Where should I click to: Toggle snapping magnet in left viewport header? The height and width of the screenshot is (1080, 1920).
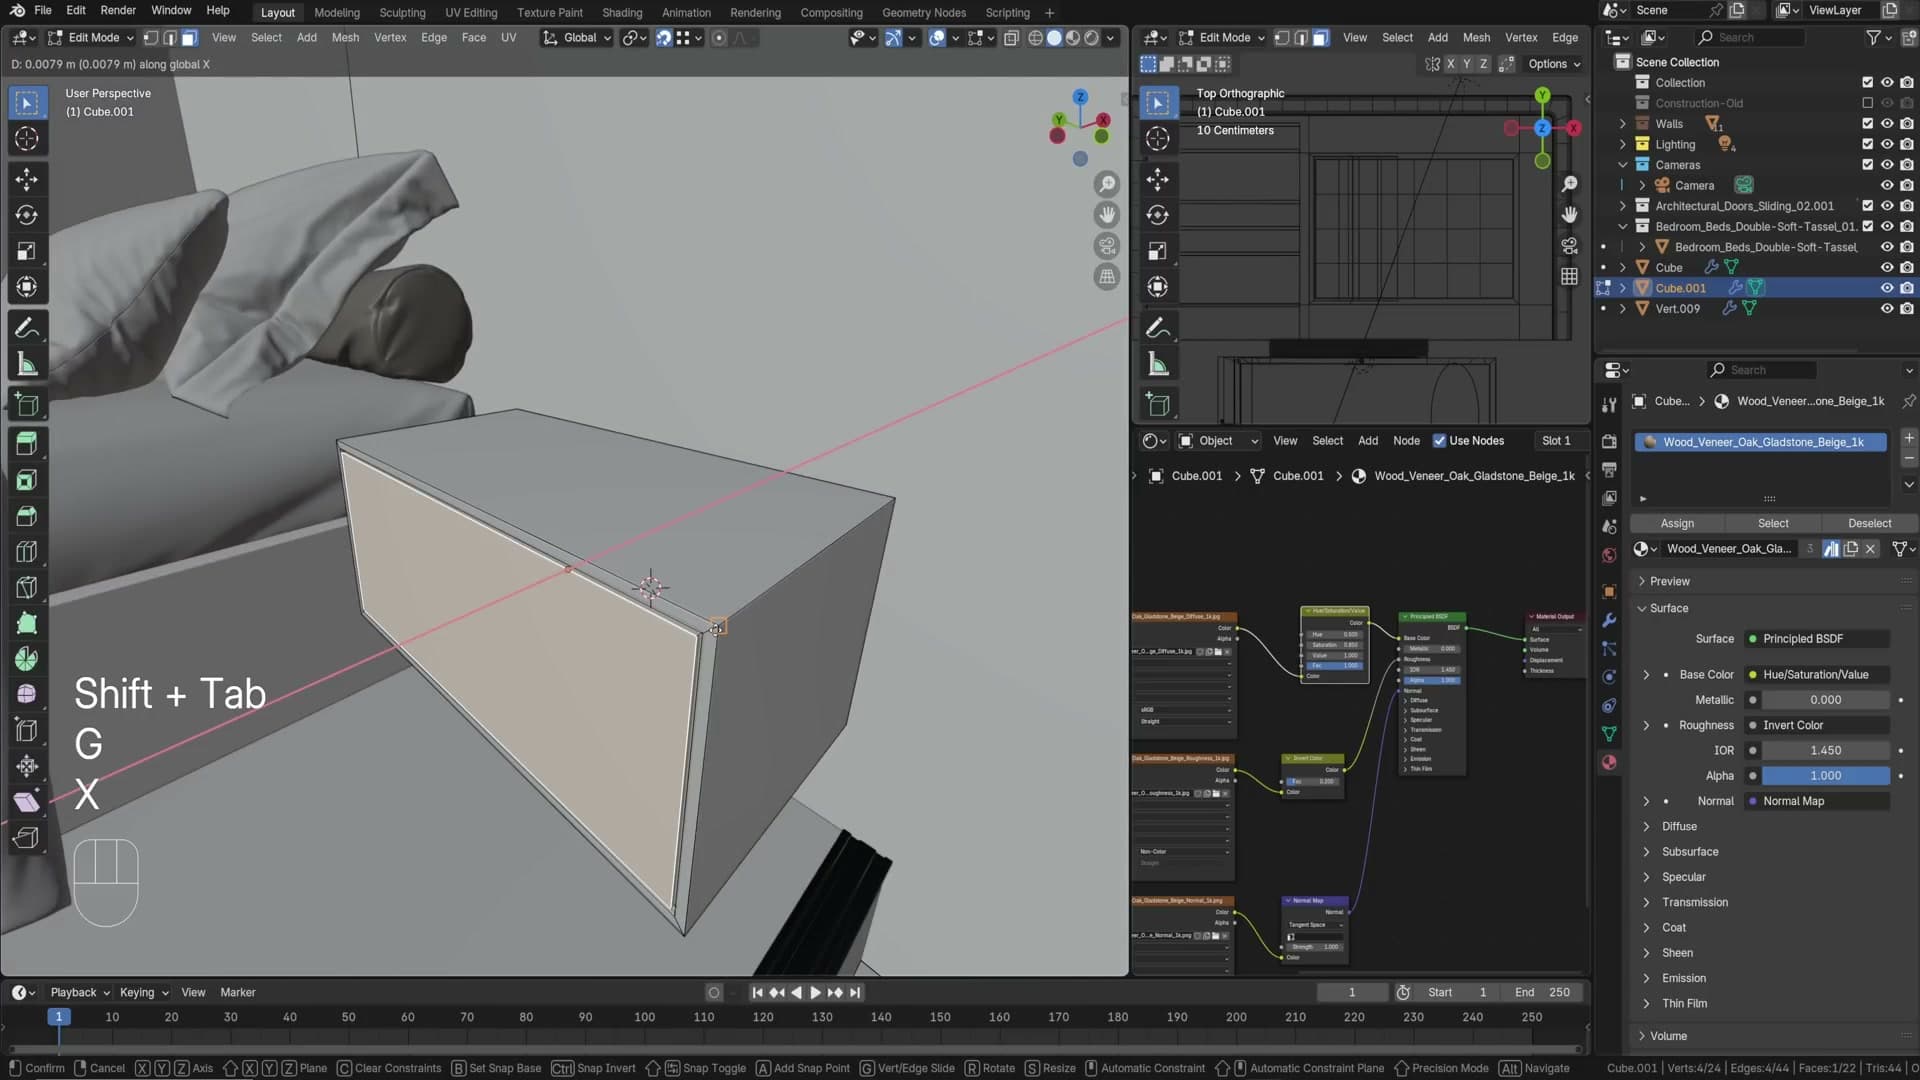(x=664, y=38)
